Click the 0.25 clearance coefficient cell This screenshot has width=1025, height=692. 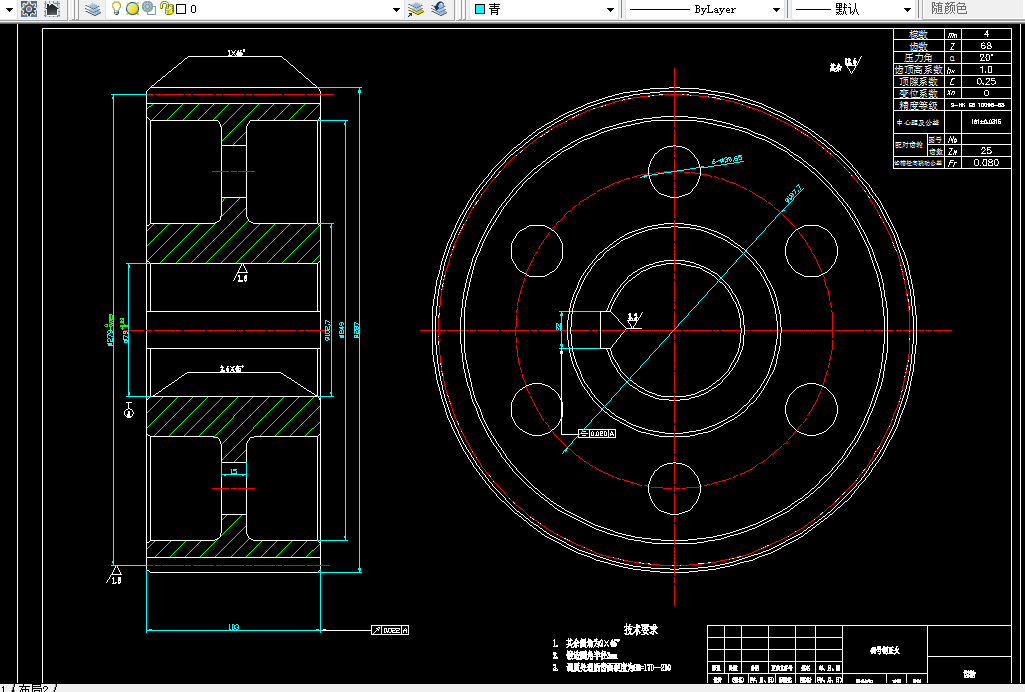point(986,82)
